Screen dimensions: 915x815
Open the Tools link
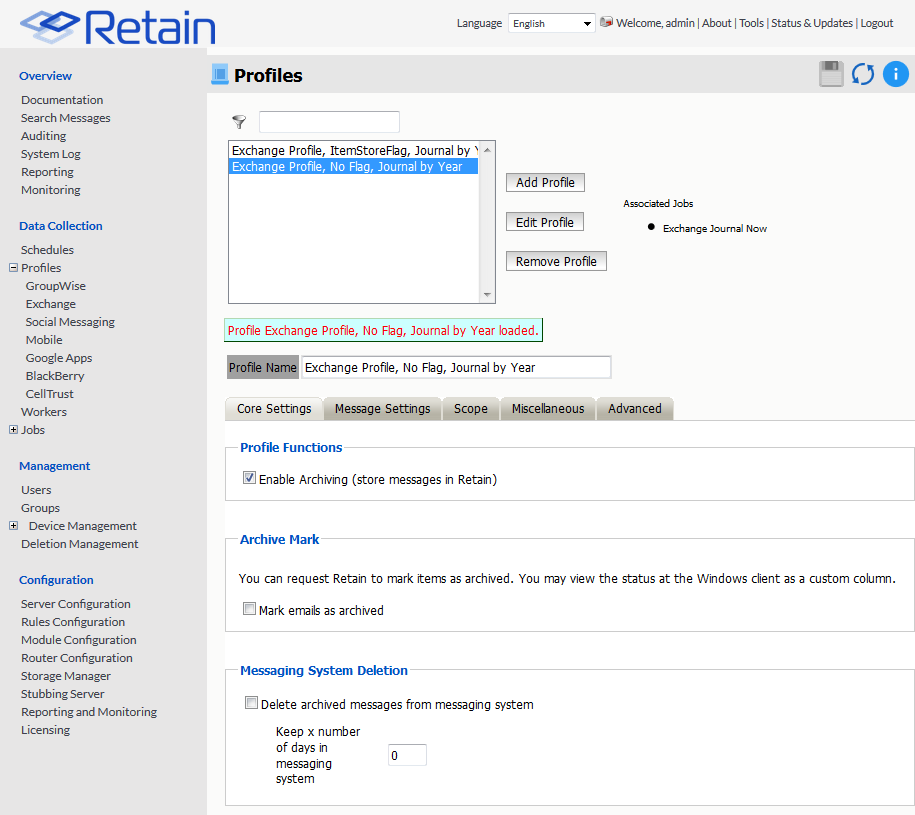point(751,23)
